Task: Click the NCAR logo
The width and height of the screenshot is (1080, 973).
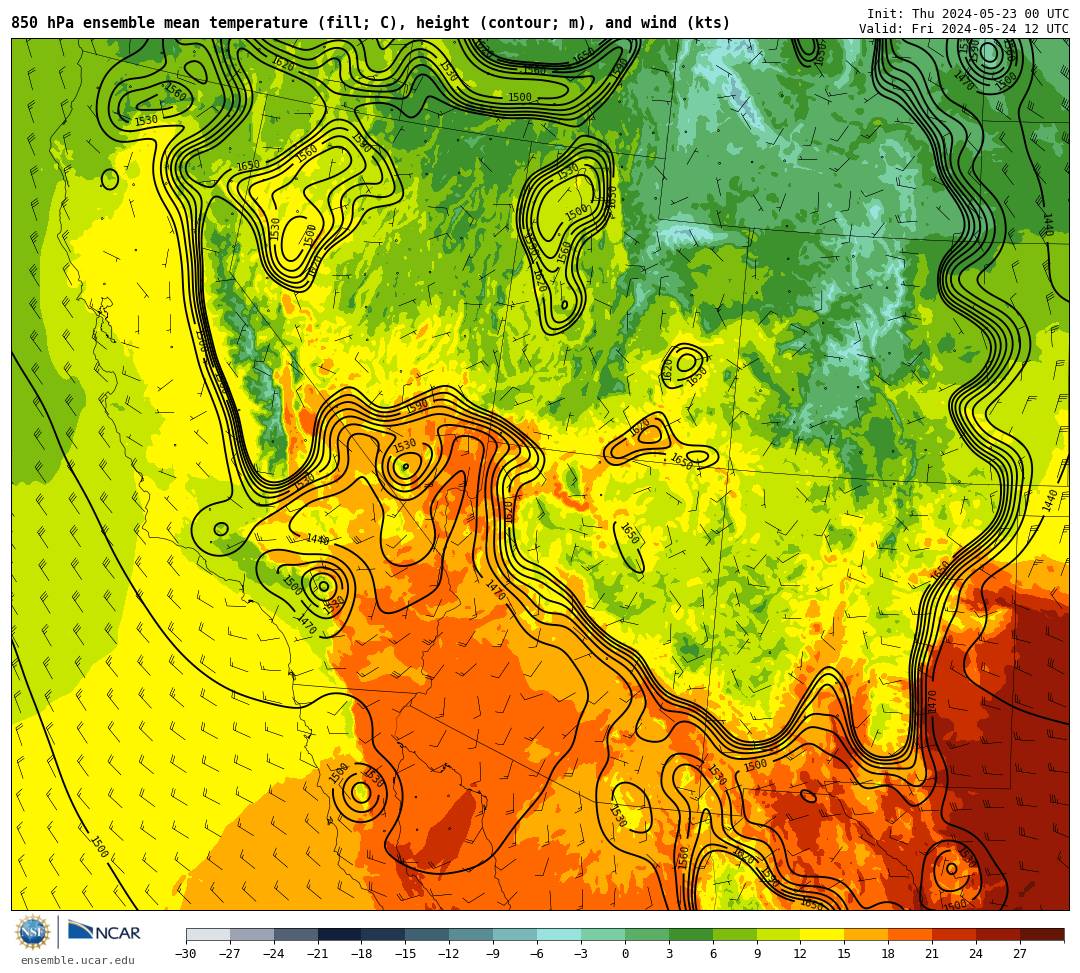Action: coord(105,932)
